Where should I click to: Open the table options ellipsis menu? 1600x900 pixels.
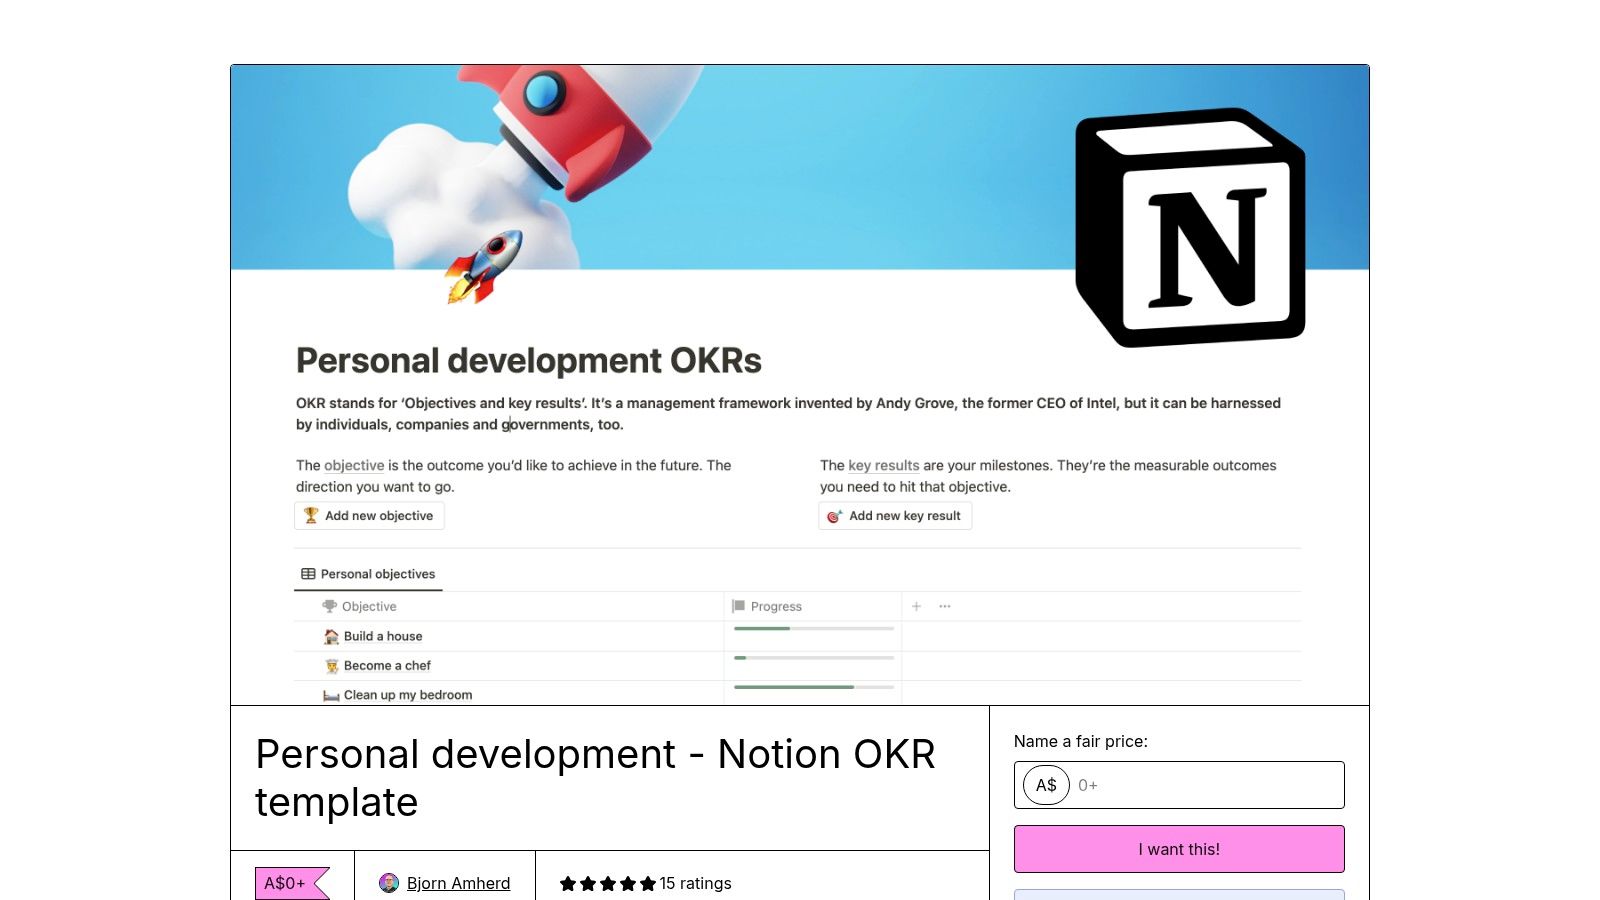click(944, 606)
